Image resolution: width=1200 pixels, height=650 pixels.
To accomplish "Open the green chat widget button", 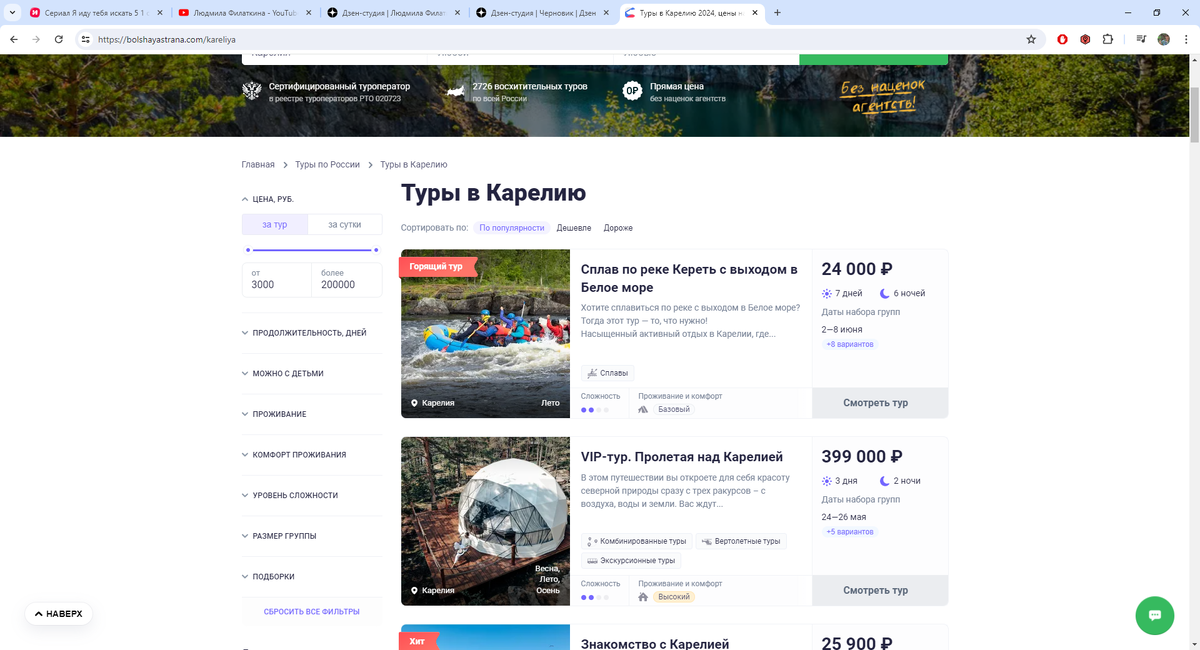I will pyautogui.click(x=1154, y=615).
